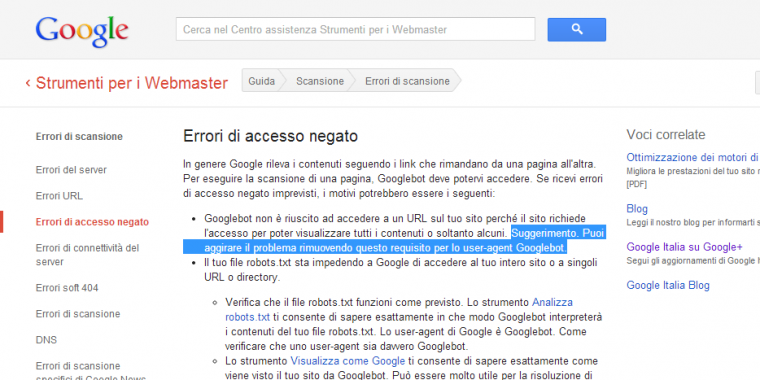Follow the Analizza robots.txt link

[x=399, y=310]
